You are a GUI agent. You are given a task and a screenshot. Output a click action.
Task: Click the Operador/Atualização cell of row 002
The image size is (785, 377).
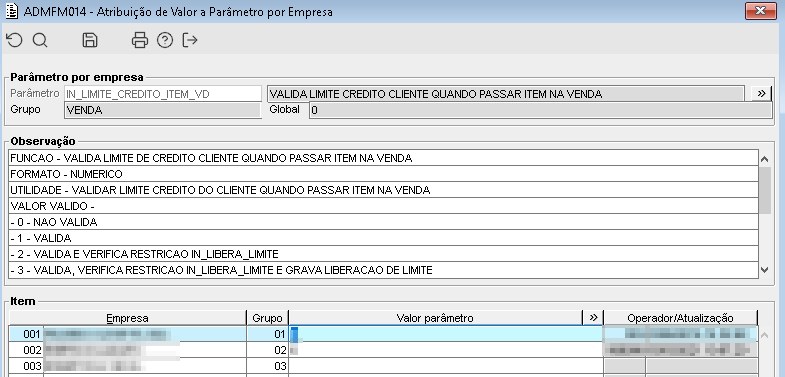click(680, 350)
